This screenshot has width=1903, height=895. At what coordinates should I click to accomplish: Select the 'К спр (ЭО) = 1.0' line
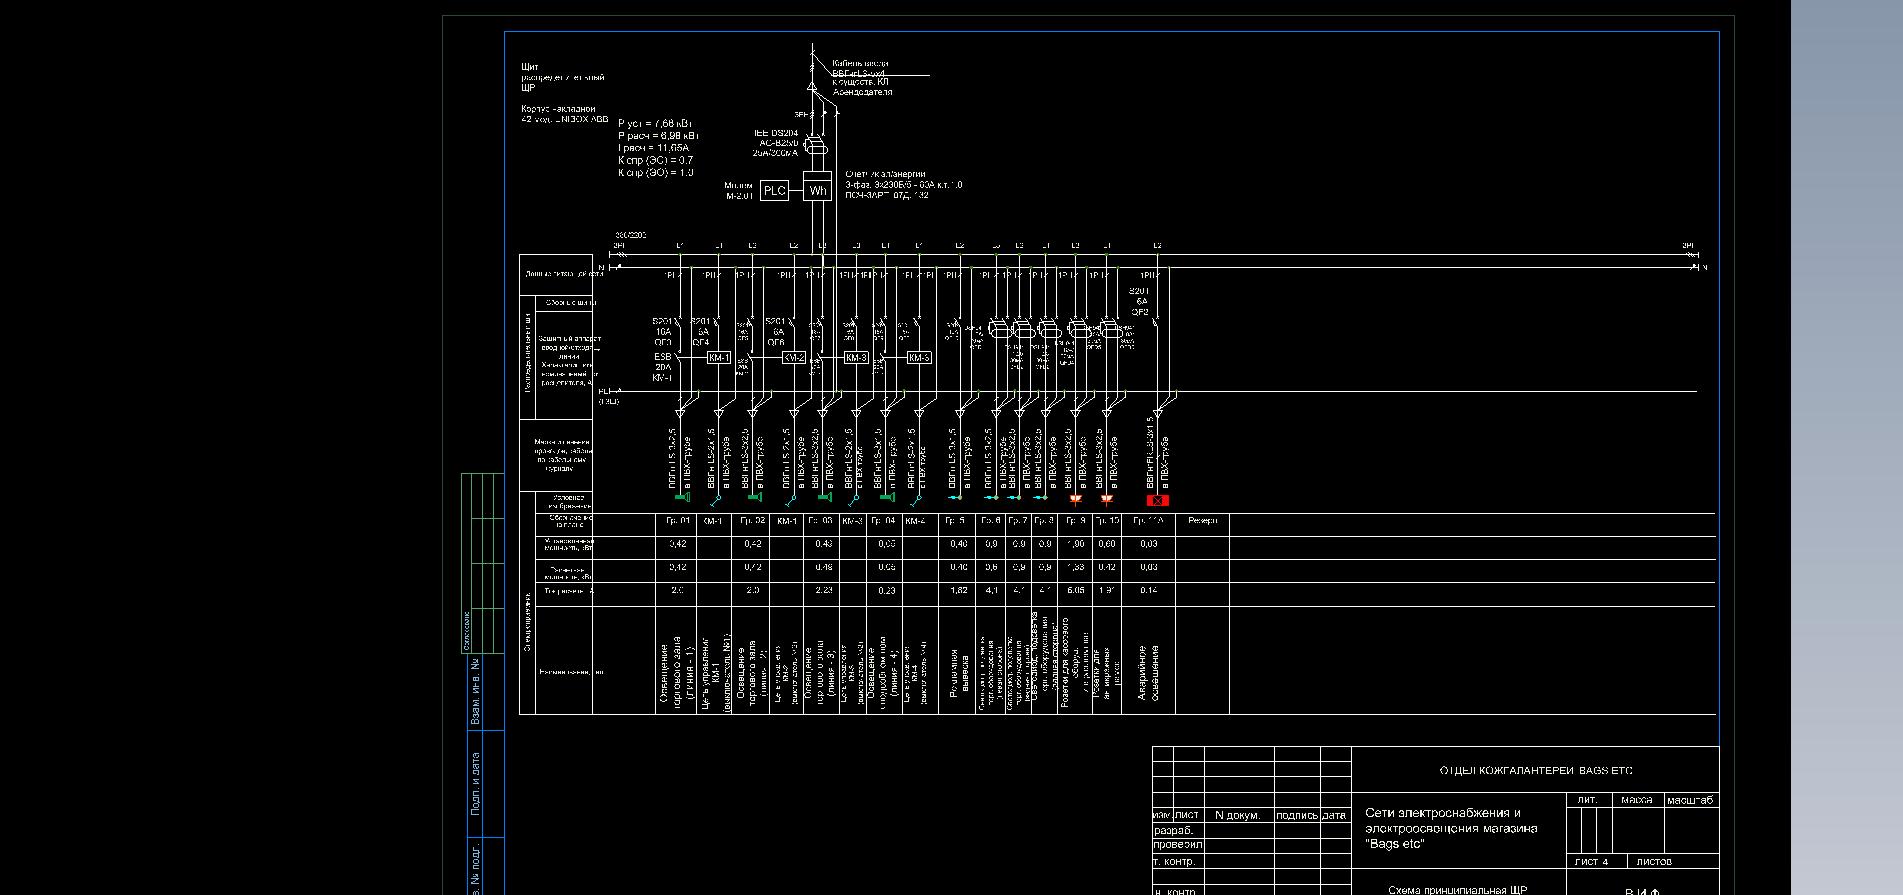tap(655, 172)
